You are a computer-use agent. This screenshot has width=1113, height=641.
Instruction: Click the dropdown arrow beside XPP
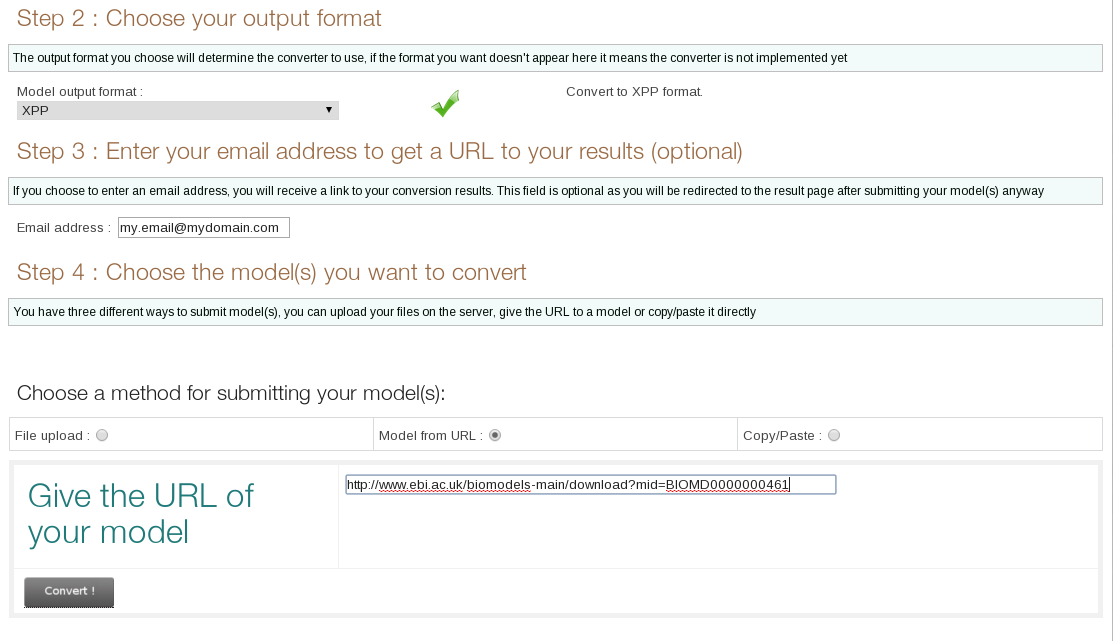coord(329,110)
